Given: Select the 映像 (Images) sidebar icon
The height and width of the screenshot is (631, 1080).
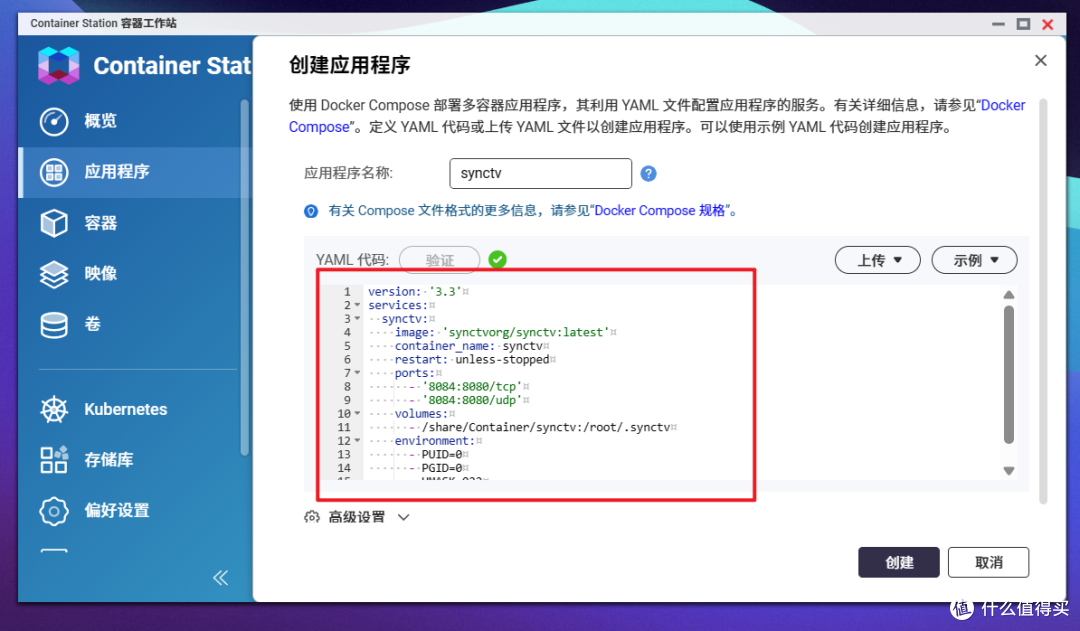Looking at the screenshot, I should 54,273.
